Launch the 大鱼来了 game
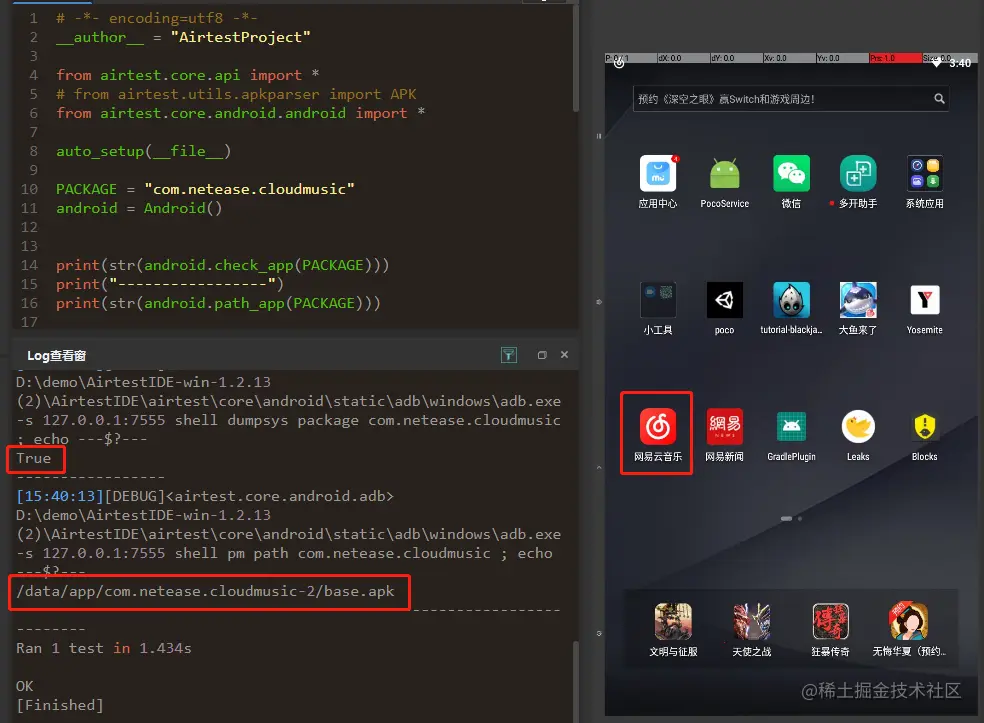 [858, 300]
